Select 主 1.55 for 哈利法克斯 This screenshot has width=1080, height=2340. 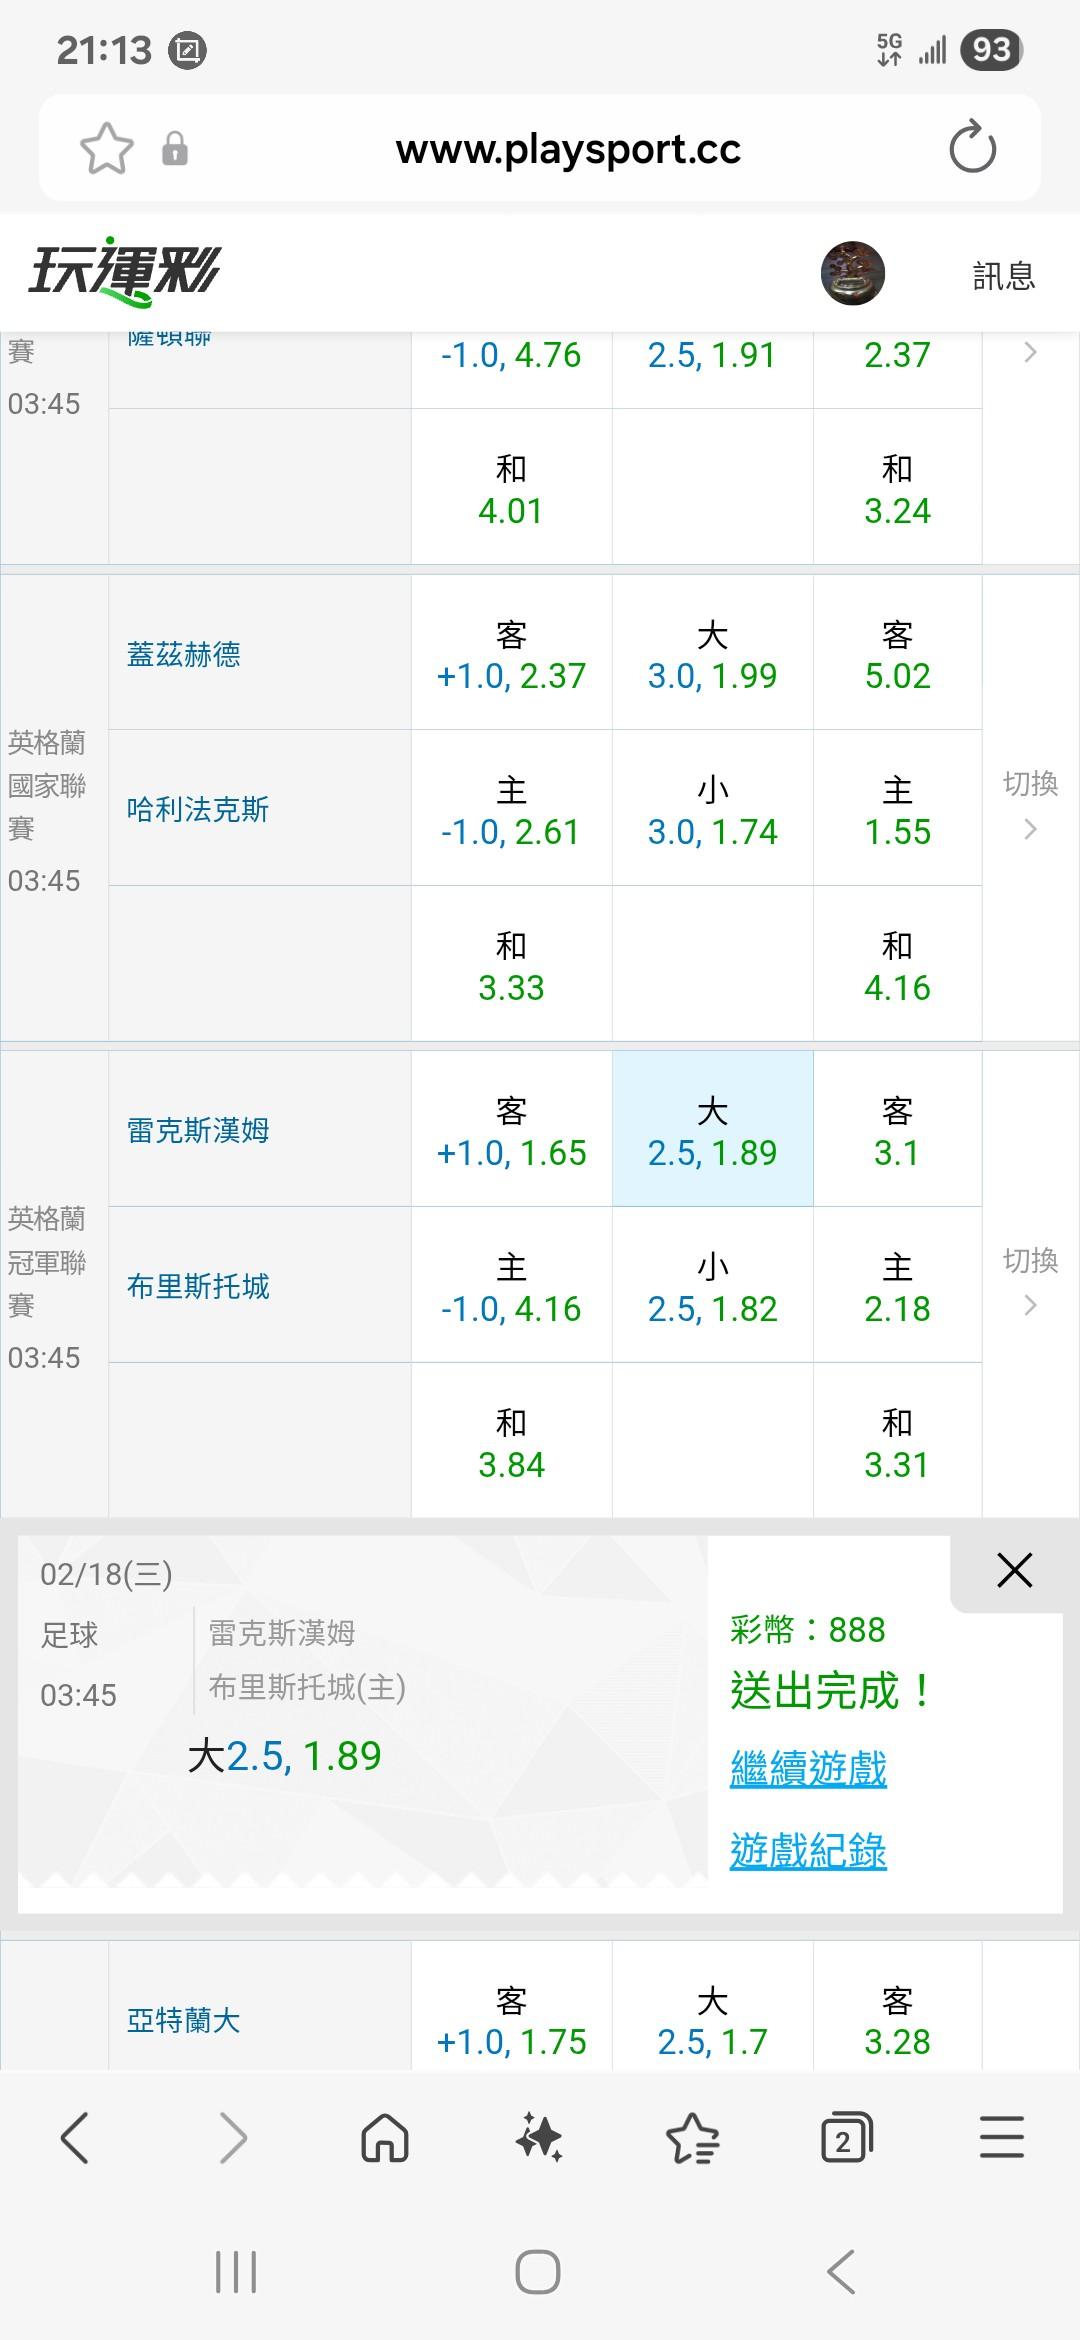[897, 809]
